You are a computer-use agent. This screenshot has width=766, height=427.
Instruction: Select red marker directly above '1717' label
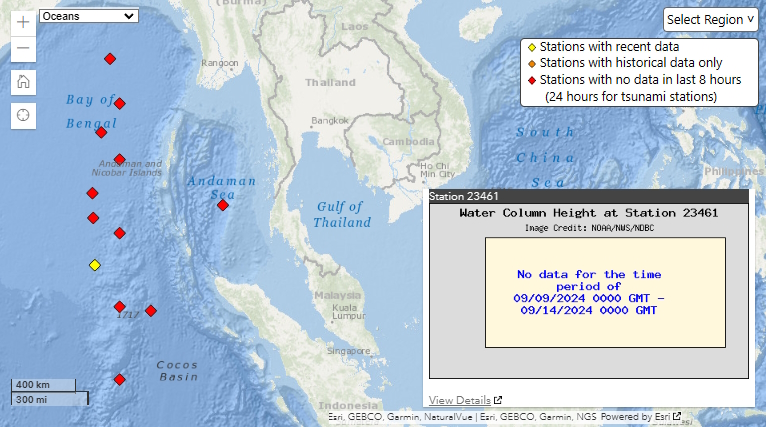pos(120,307)
